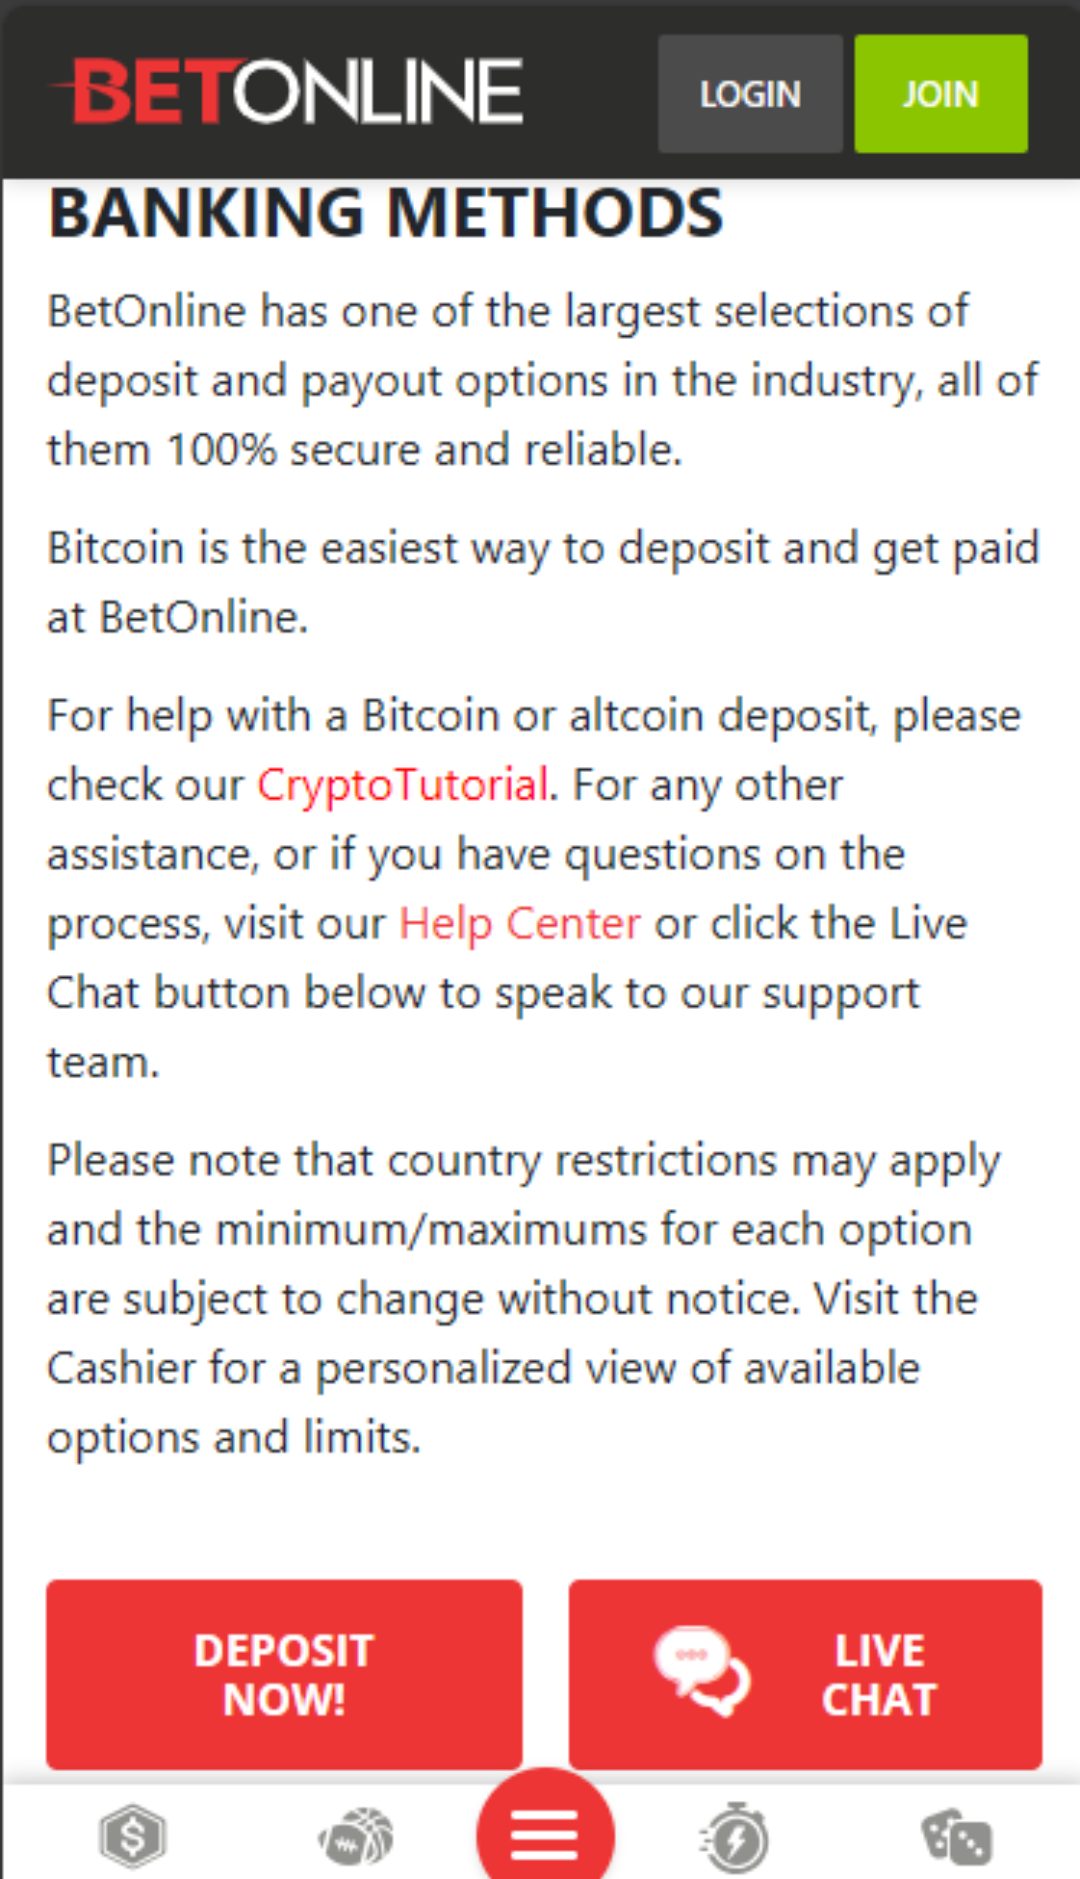Click the LIVE CHAT button label
Image resolution: width=1080 pixels, height=1879 pixels.
coord(879,1675)
